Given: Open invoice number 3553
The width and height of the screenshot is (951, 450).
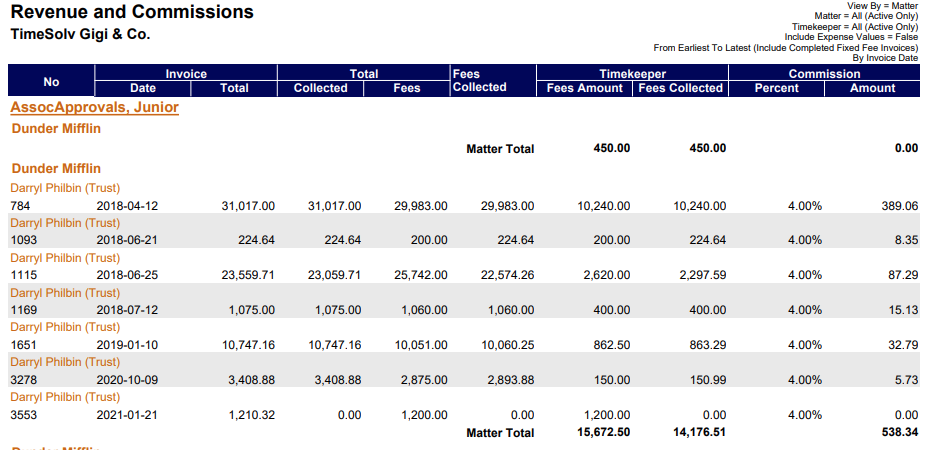Looking at the screenshot, I should click(24, 414).
